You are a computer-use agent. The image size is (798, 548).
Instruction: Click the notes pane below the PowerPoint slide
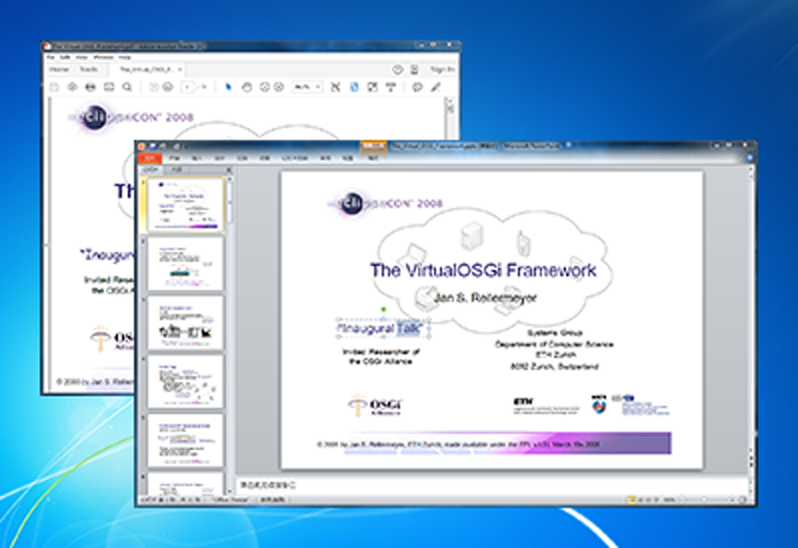click(x=492, y=485)
